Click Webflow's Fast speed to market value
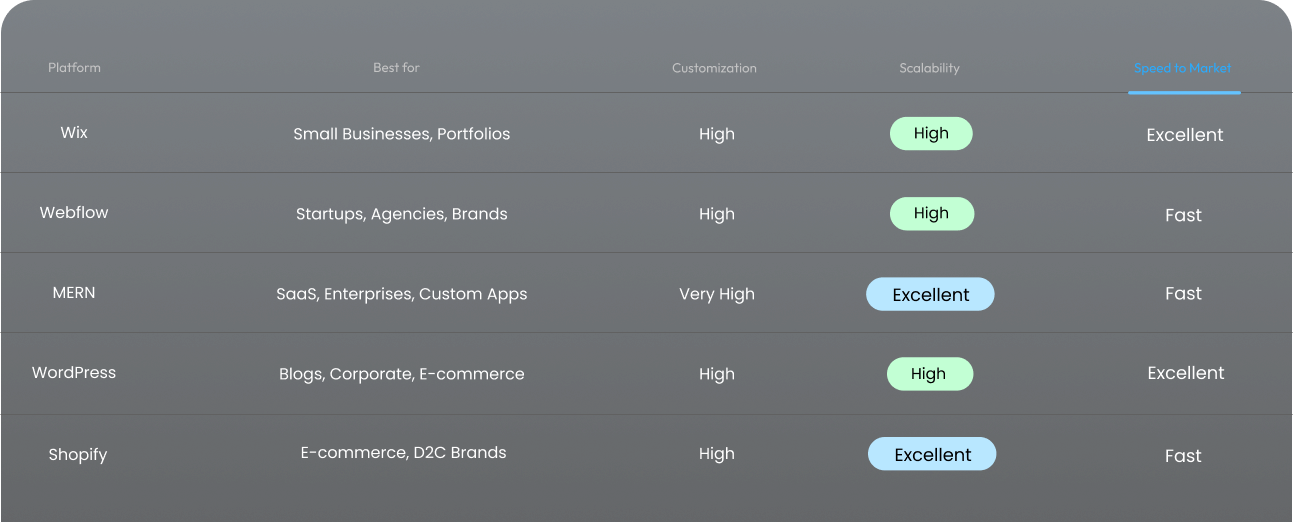The height and width of the screenshot is (522, 1293). (1183, 215)
